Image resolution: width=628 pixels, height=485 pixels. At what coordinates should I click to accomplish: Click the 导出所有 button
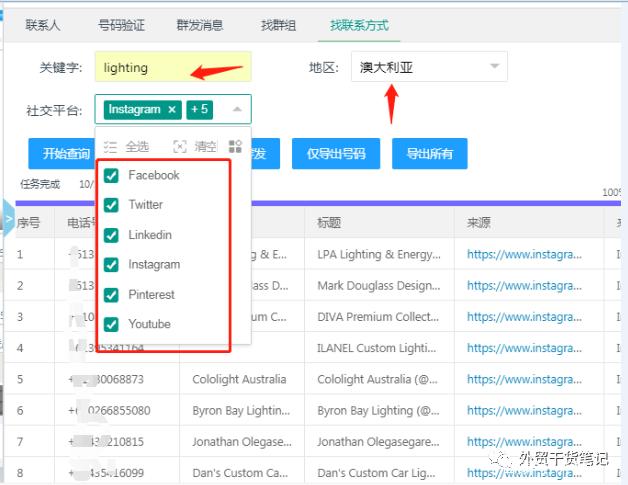(429, 153)
